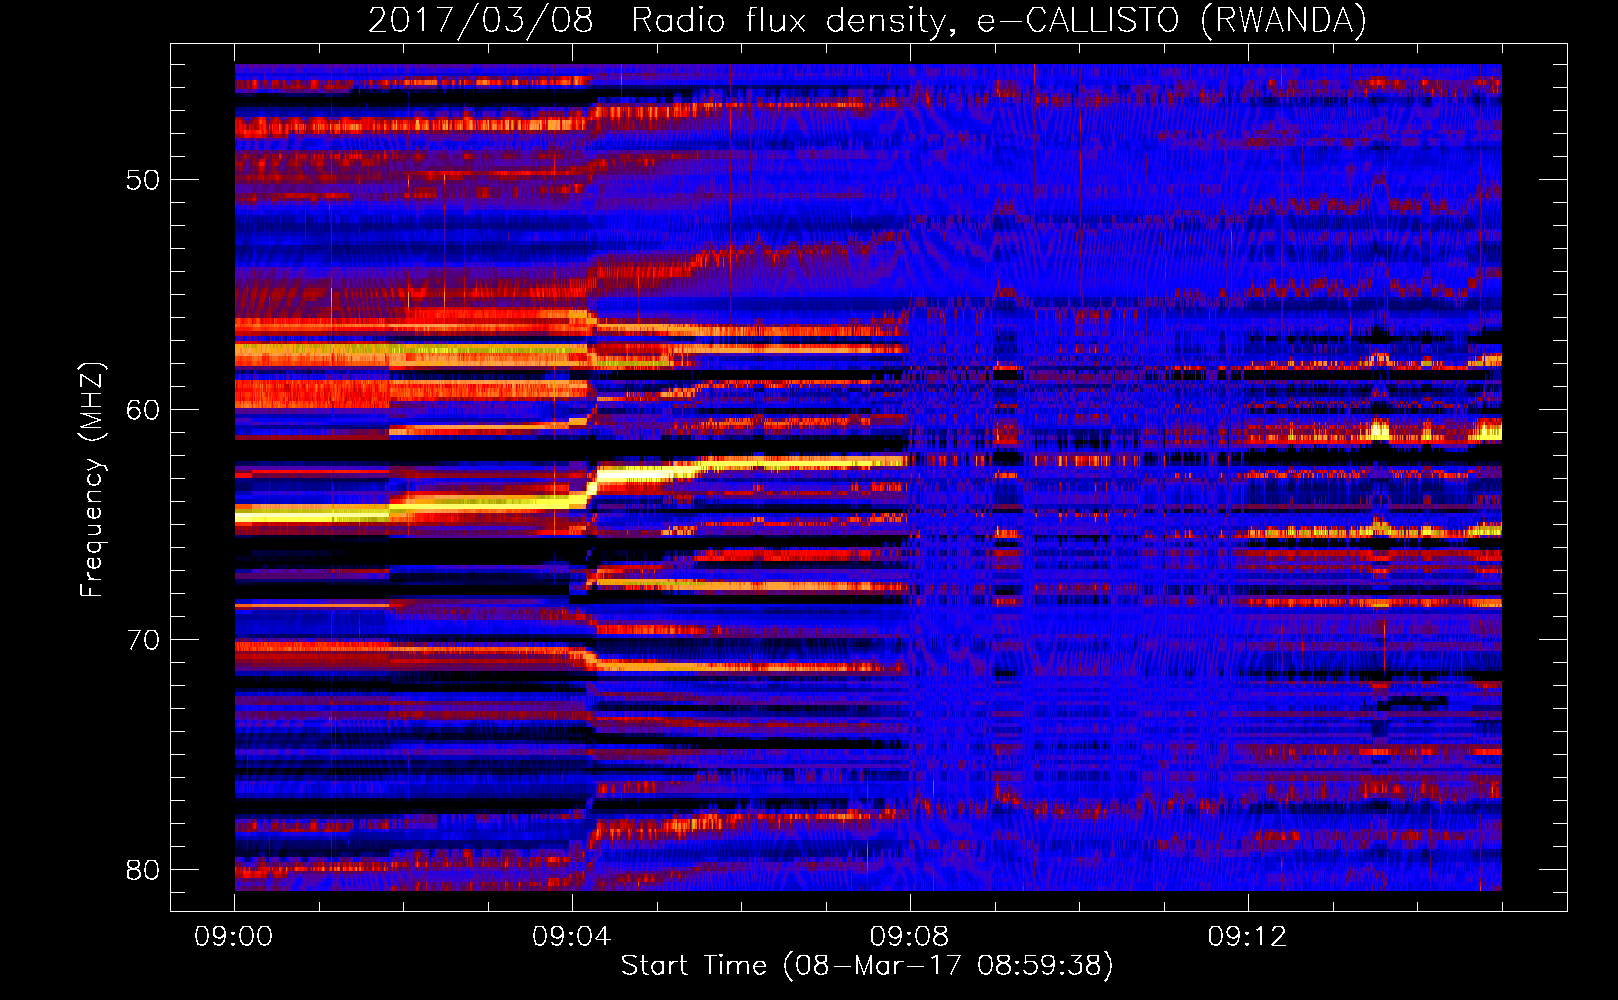Viewport: 1618px width, 1000px height.
Task: Click the 70 frequency tick label
Action: (143, 640)
